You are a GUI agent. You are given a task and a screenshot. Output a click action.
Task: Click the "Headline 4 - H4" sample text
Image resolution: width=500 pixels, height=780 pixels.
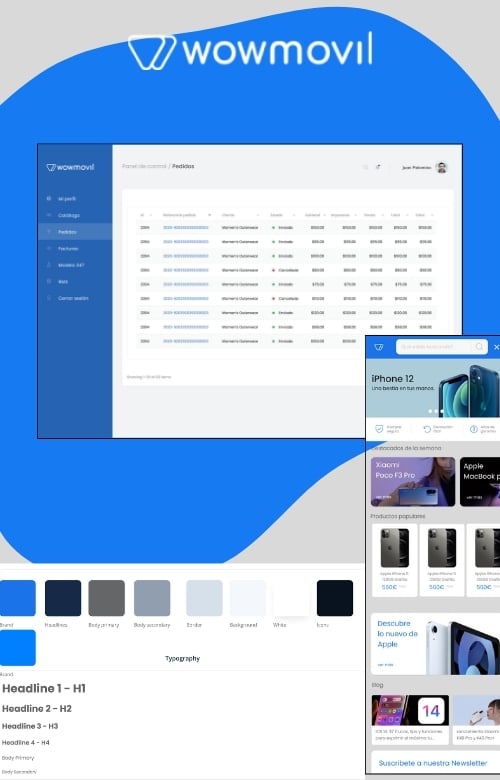pyautogui.click(x=26, y=742)
